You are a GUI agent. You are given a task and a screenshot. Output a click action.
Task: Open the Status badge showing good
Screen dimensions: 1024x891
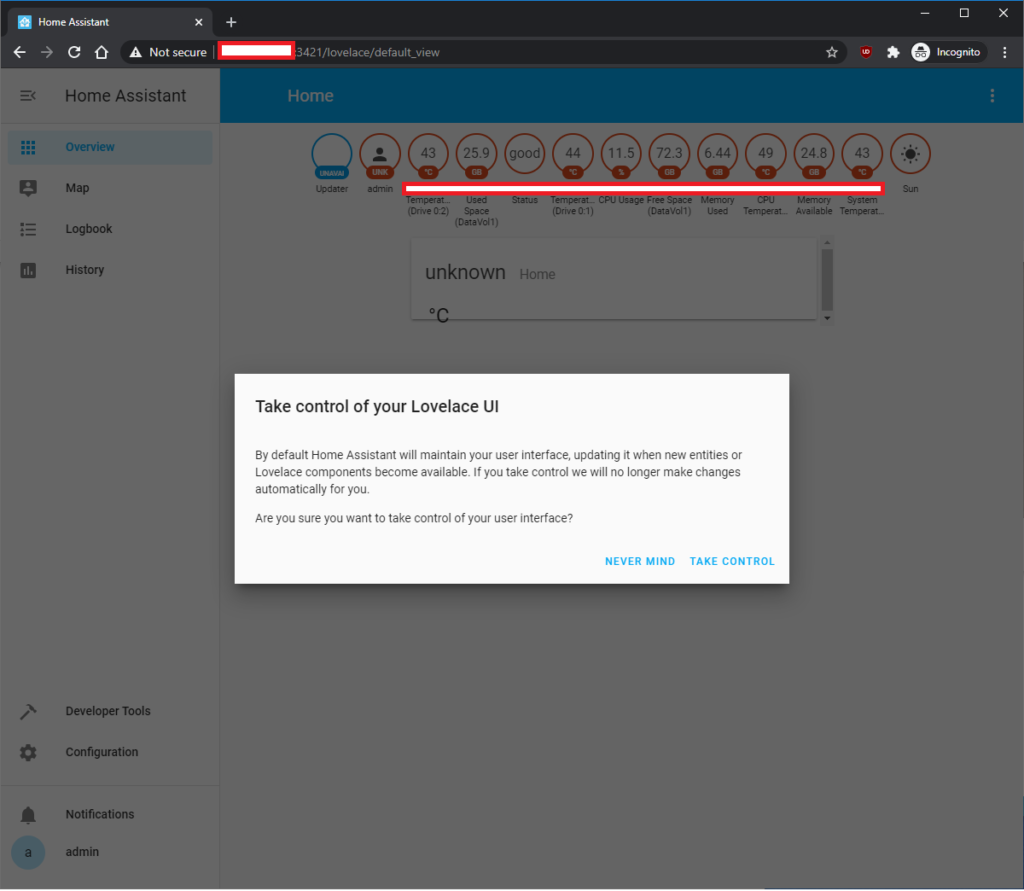click(x=524, y=154)
